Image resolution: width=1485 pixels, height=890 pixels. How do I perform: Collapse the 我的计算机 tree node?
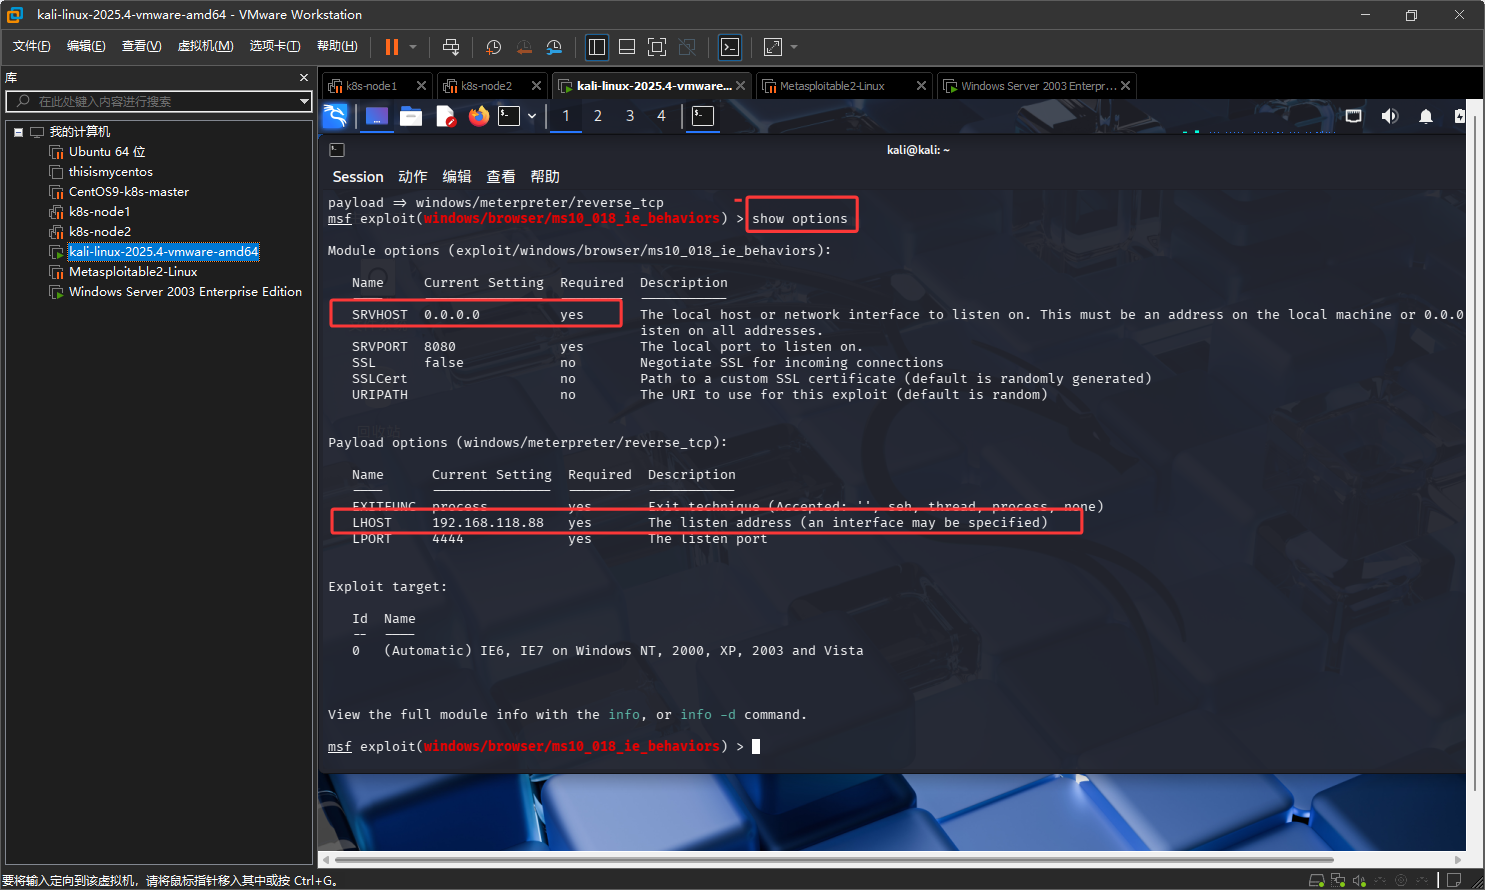[x=18, y=132]
